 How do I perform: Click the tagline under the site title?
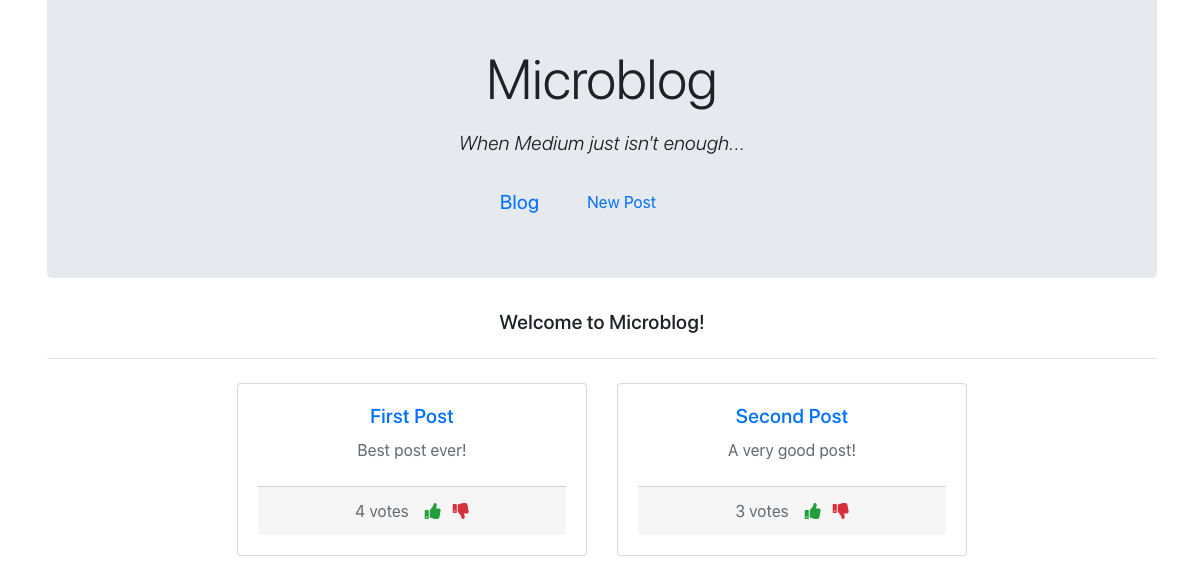(601, 143)
